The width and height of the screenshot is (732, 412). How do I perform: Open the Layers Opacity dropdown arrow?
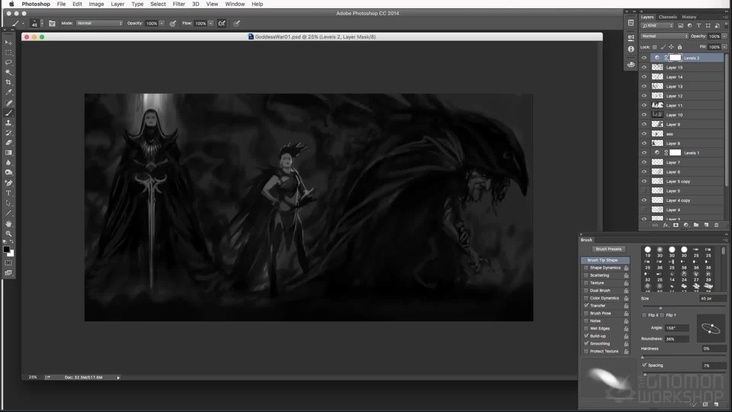724,36
